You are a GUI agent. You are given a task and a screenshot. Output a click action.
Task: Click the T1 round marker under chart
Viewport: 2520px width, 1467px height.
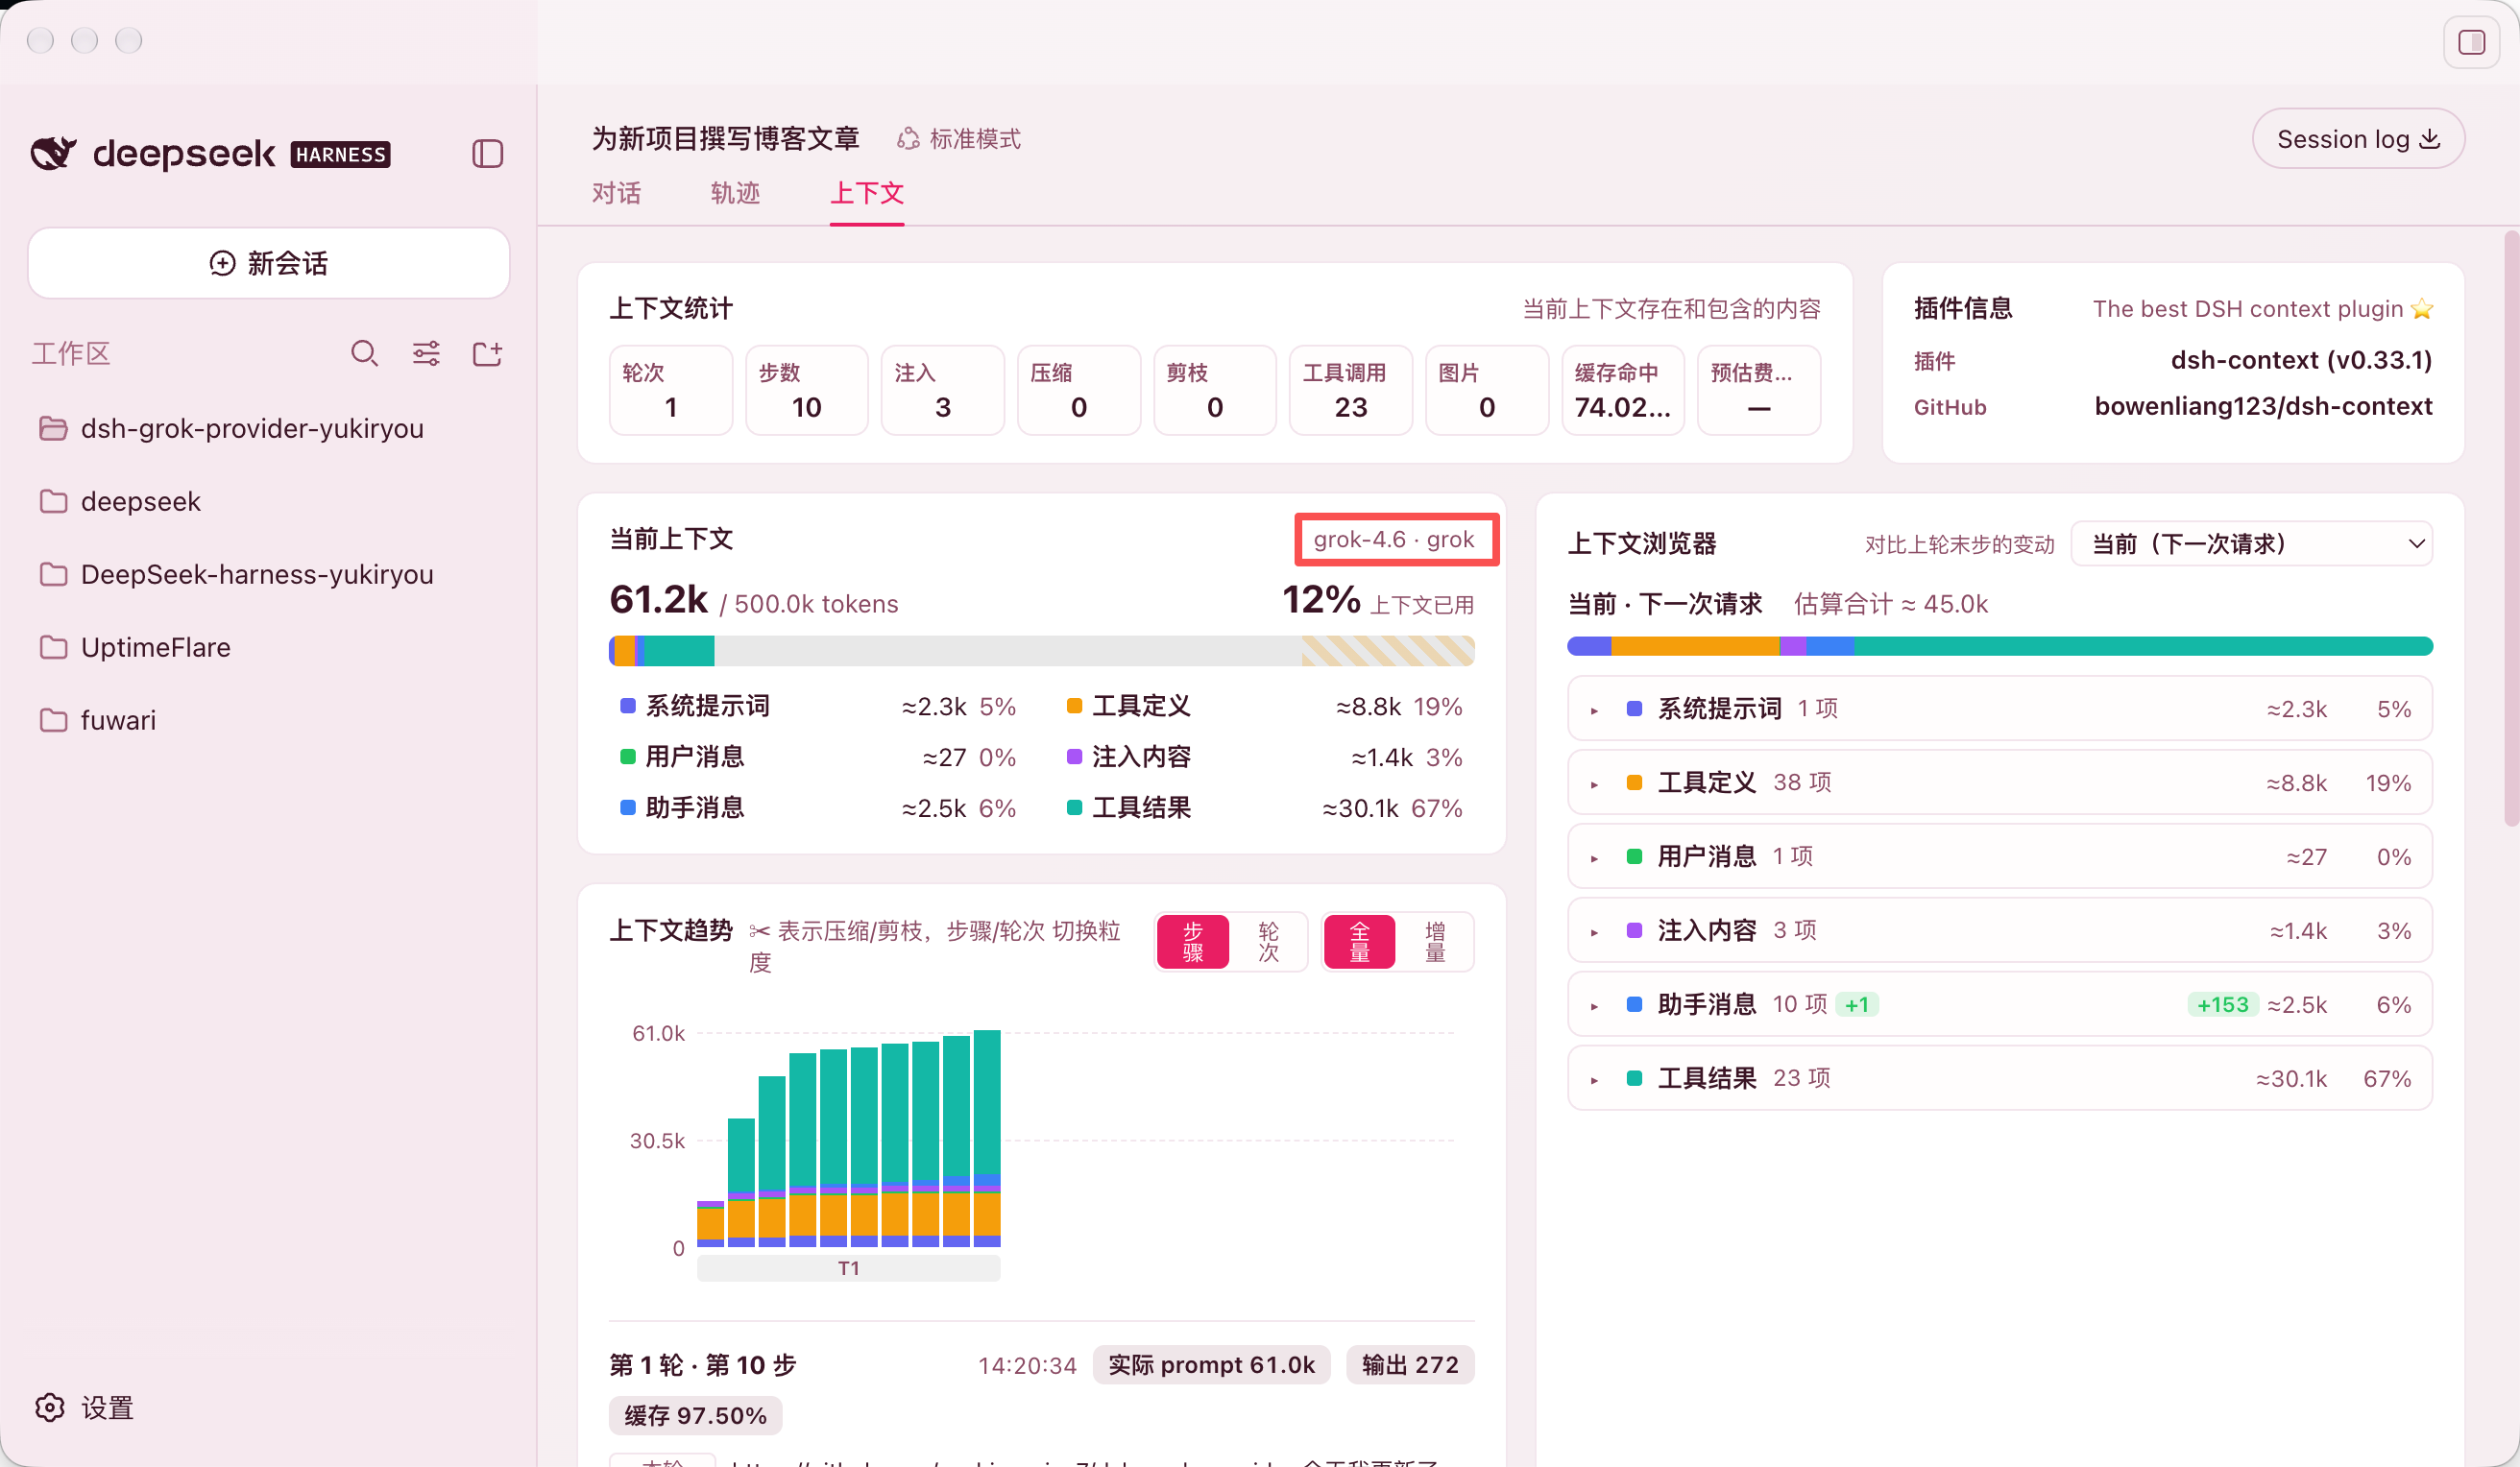pos(849,1268)
